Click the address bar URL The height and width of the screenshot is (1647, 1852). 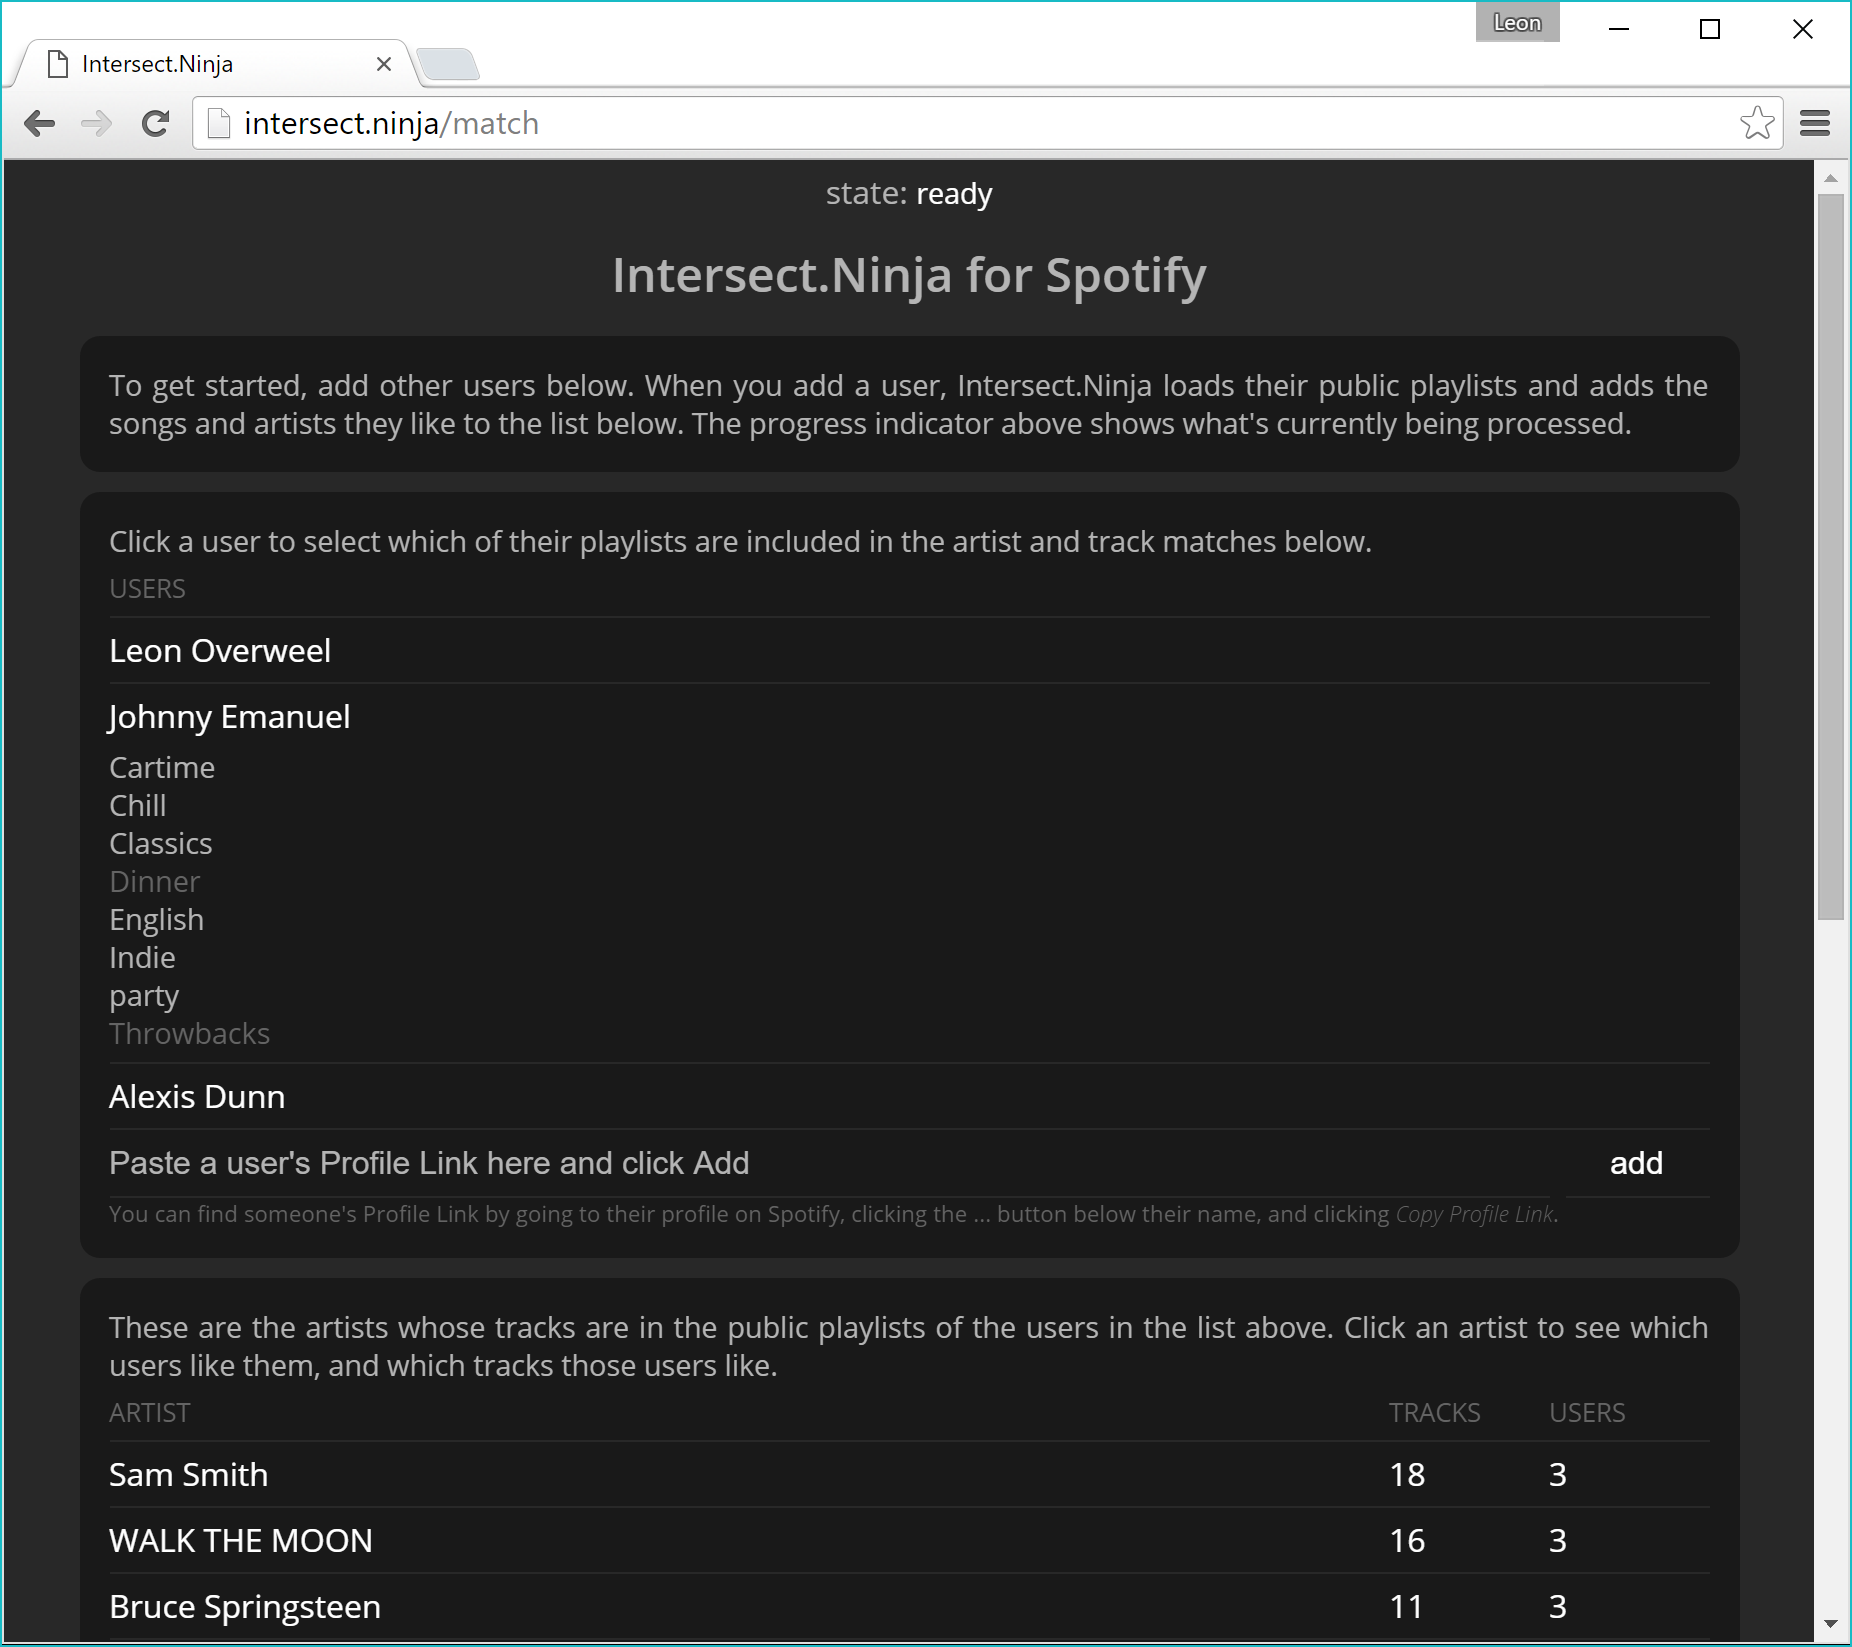coord(391,123)
